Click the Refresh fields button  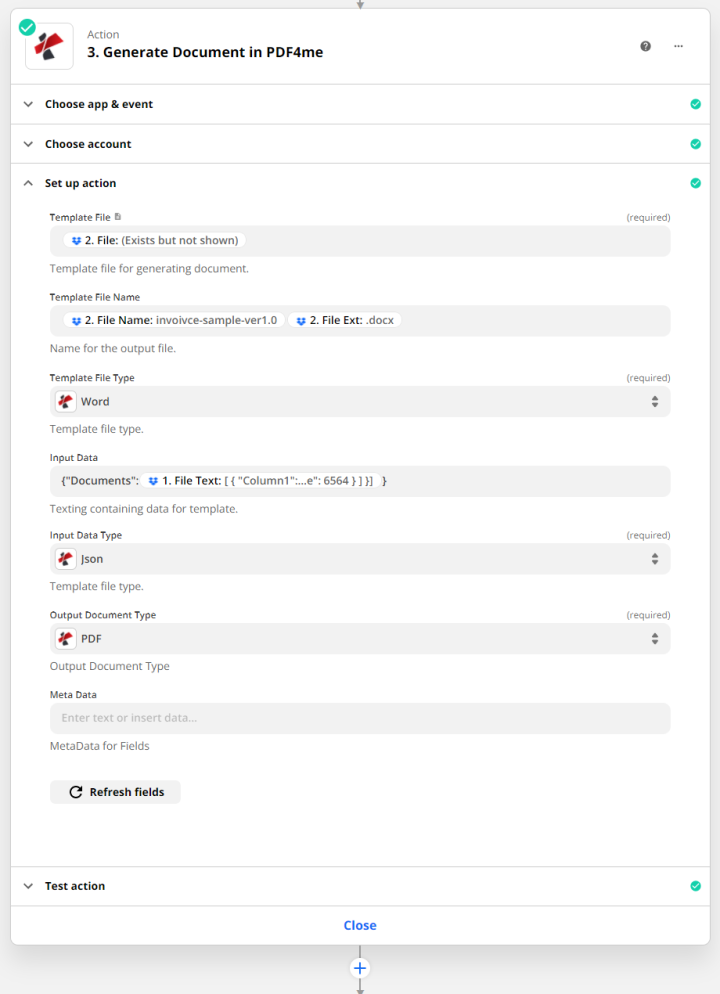115,791
